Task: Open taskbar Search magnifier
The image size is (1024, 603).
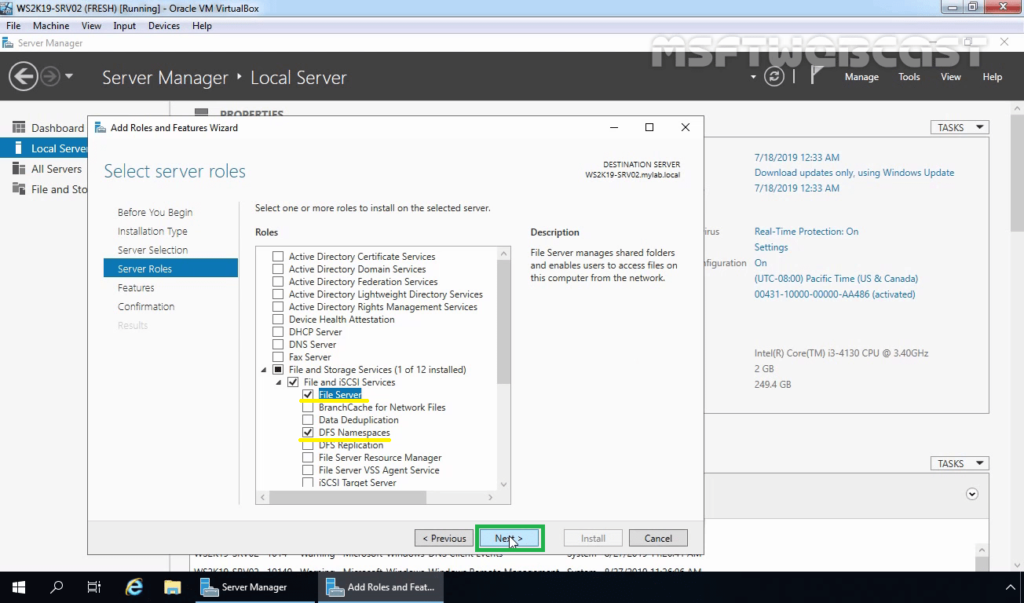Action: [56, 587]
